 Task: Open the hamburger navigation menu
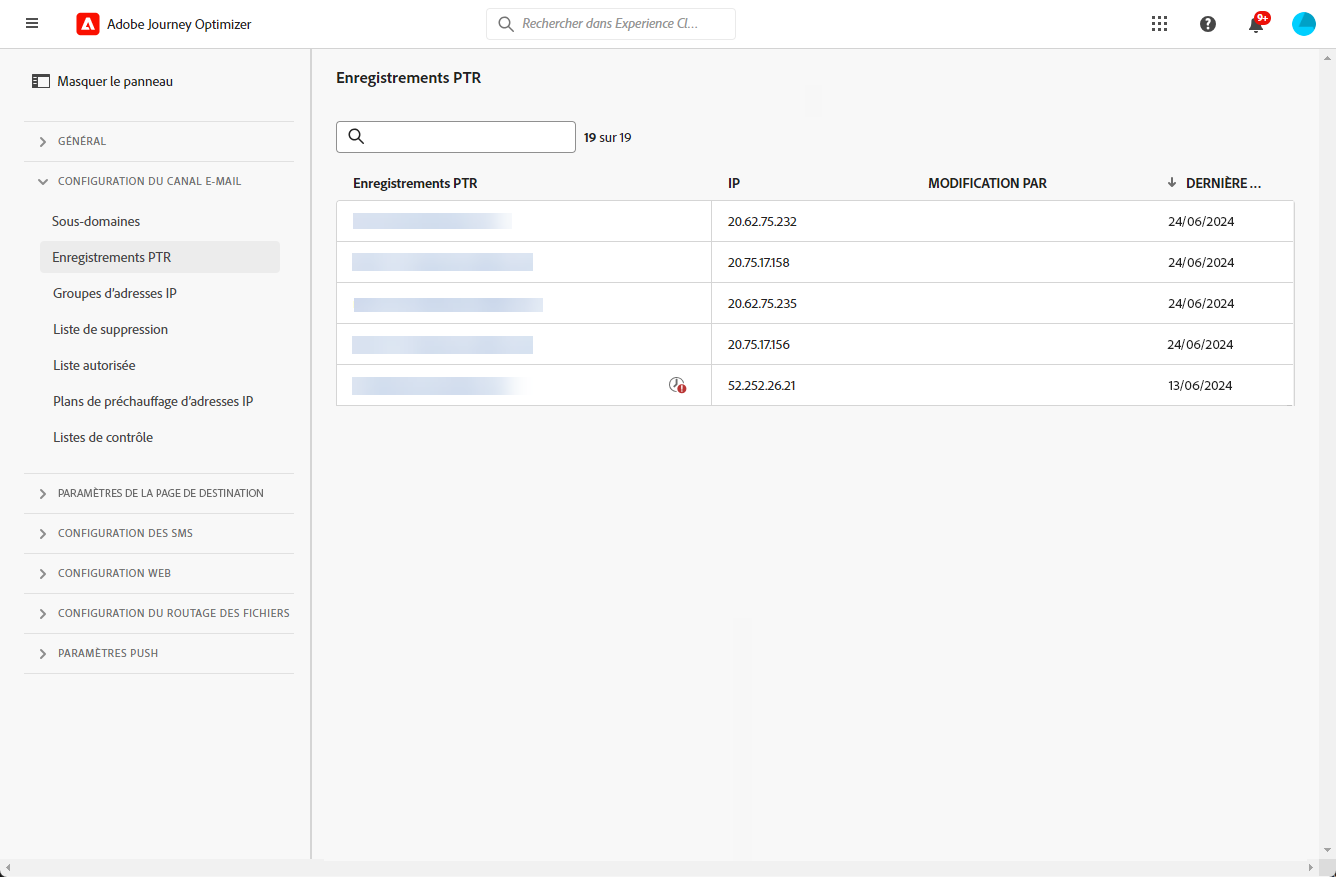[x=32, y=24]
